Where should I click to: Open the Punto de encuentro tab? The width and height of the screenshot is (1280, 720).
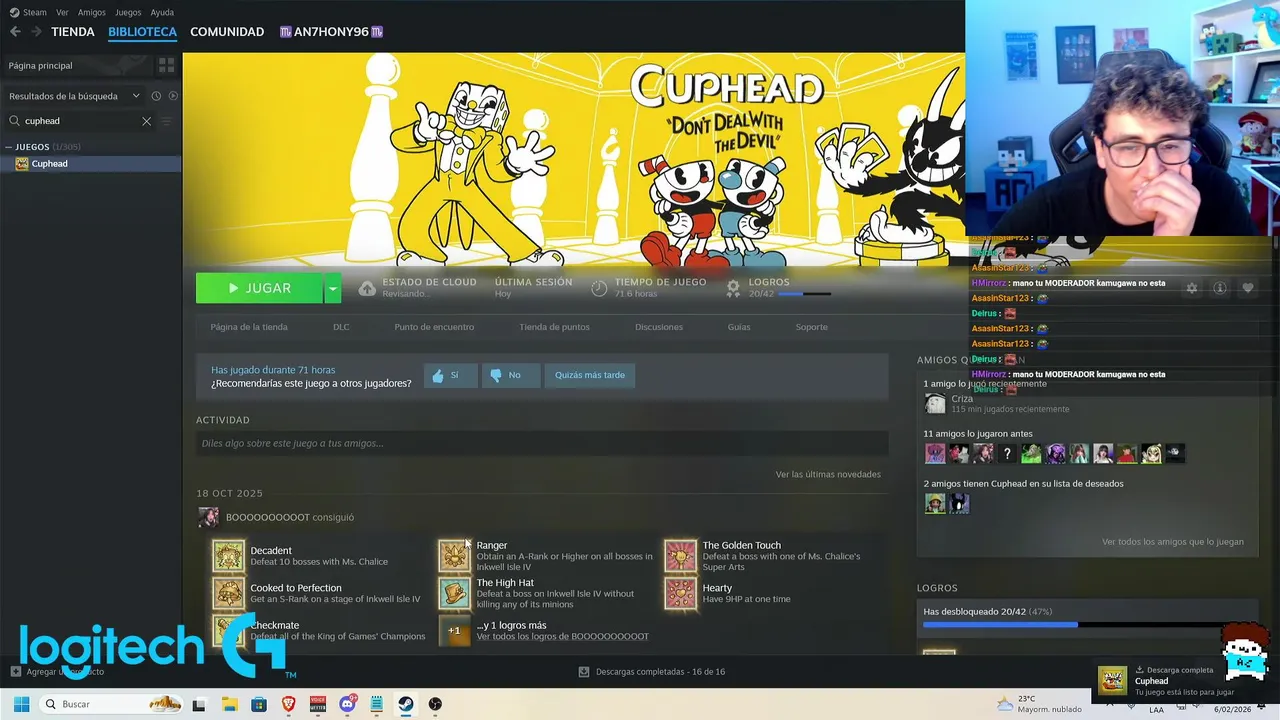pos(434,327)
